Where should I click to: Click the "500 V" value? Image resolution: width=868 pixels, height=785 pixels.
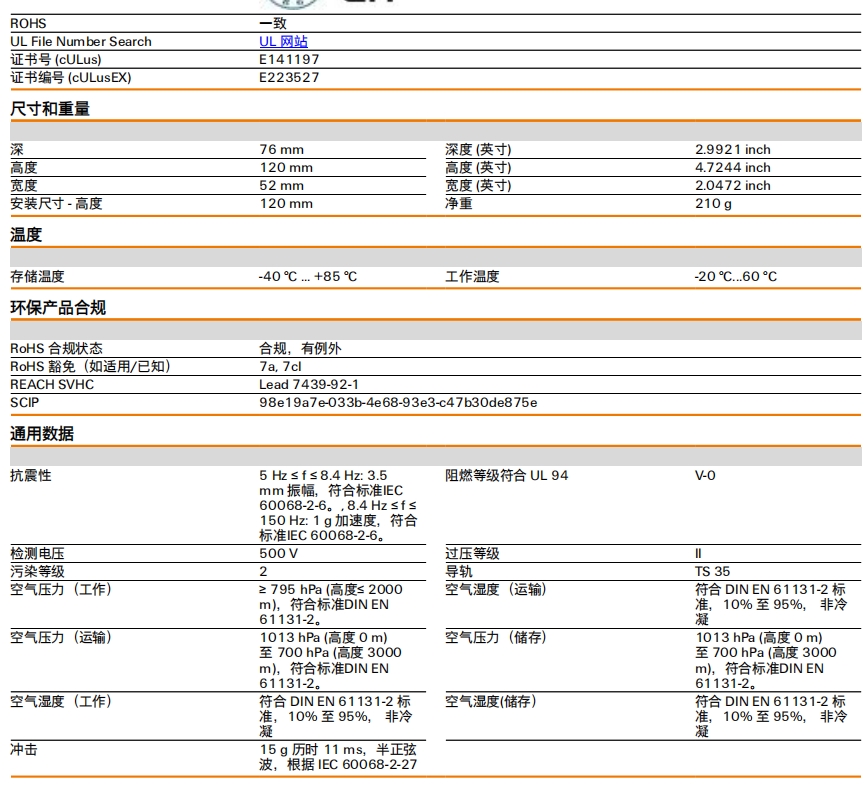click(278, 553)
